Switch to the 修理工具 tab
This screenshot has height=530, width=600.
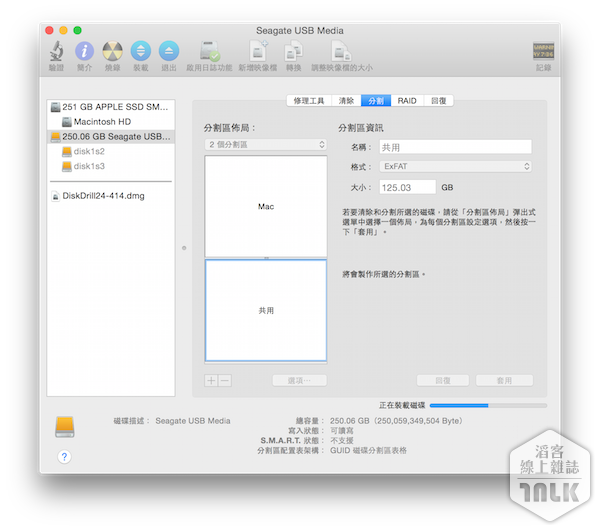coord(309,101)
